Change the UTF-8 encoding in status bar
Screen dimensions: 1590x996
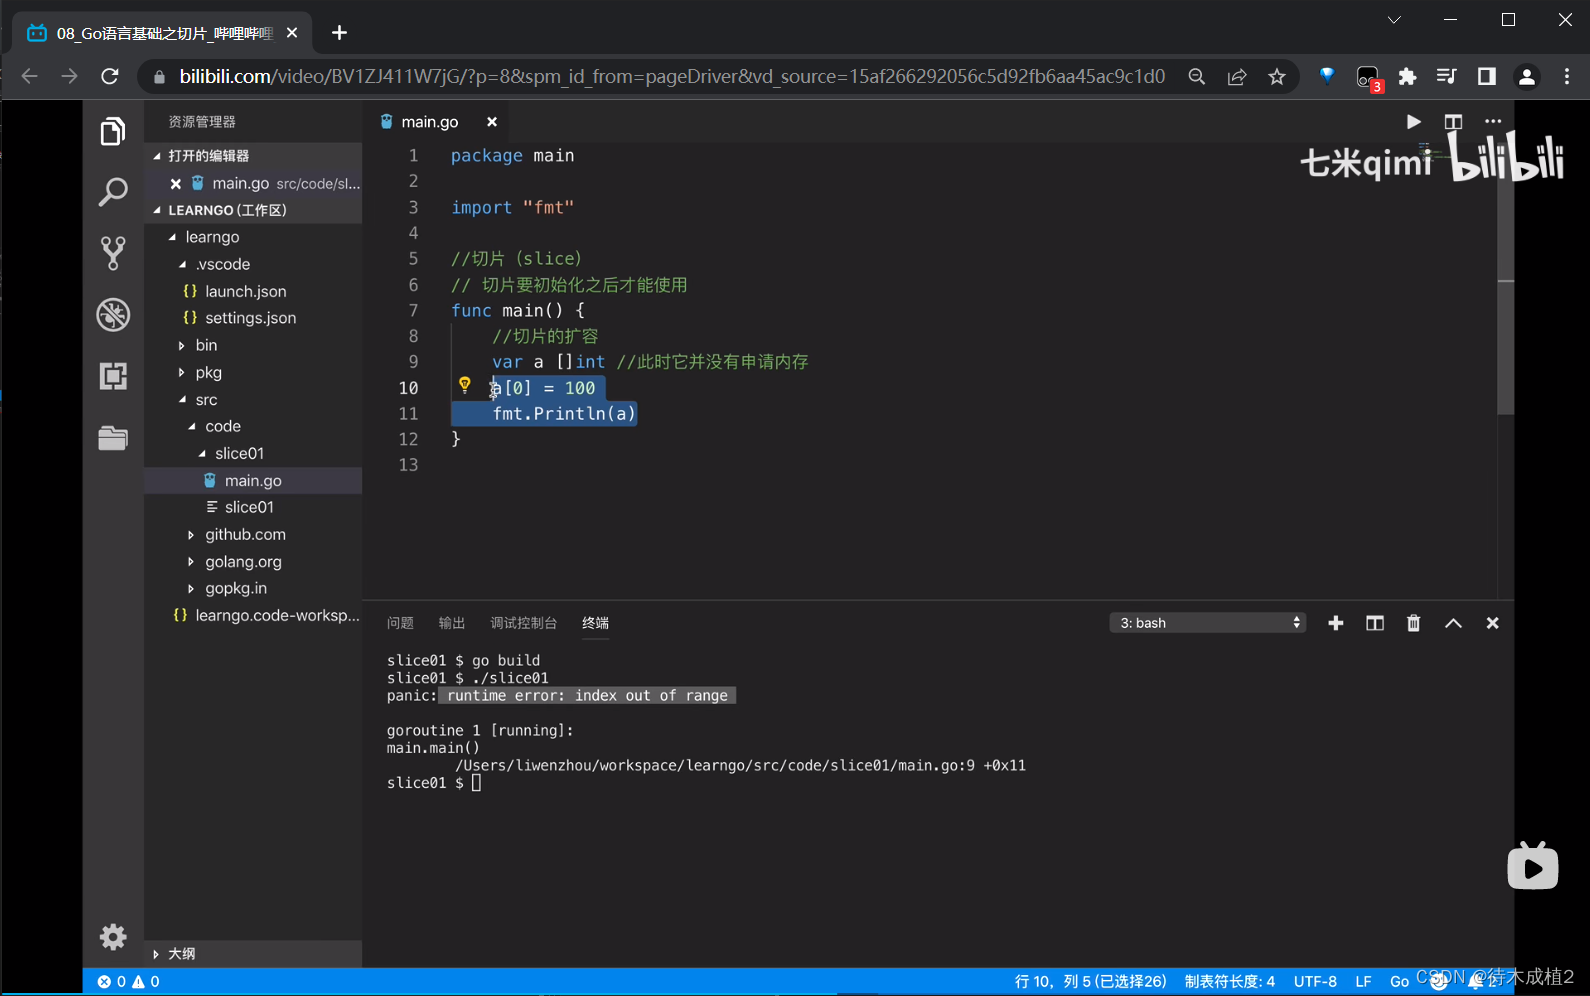(1315, 982)
